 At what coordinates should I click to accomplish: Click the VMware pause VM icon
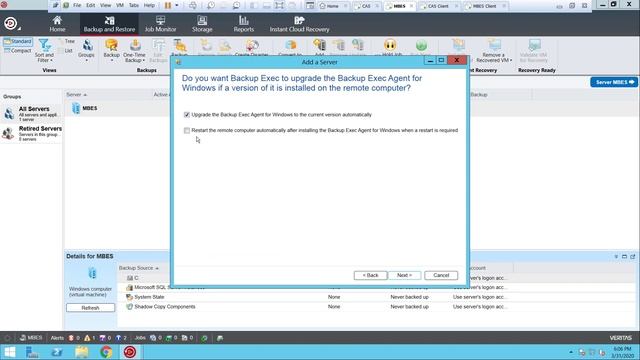tap(168, 5)
